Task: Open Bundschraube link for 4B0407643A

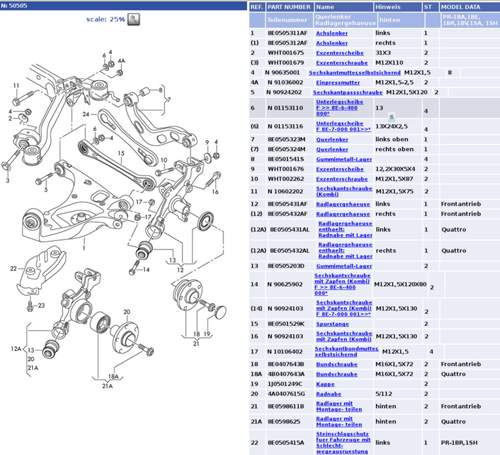Action: (336, 374)
